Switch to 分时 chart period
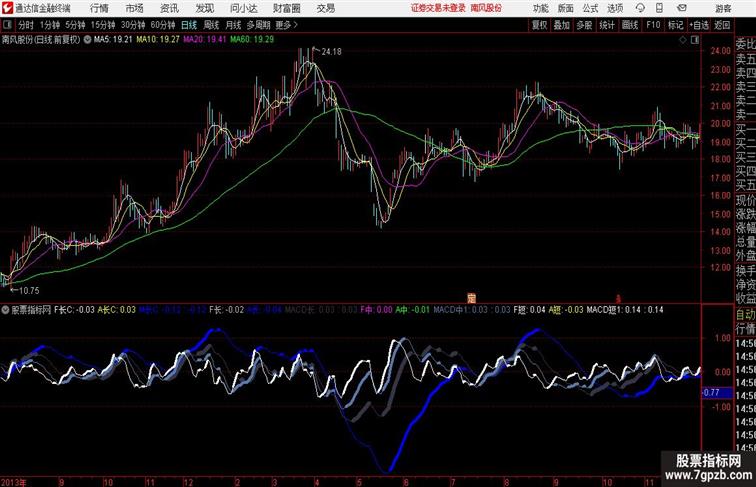The width and height of the screenshot is (756, 487). click(26, 25)
